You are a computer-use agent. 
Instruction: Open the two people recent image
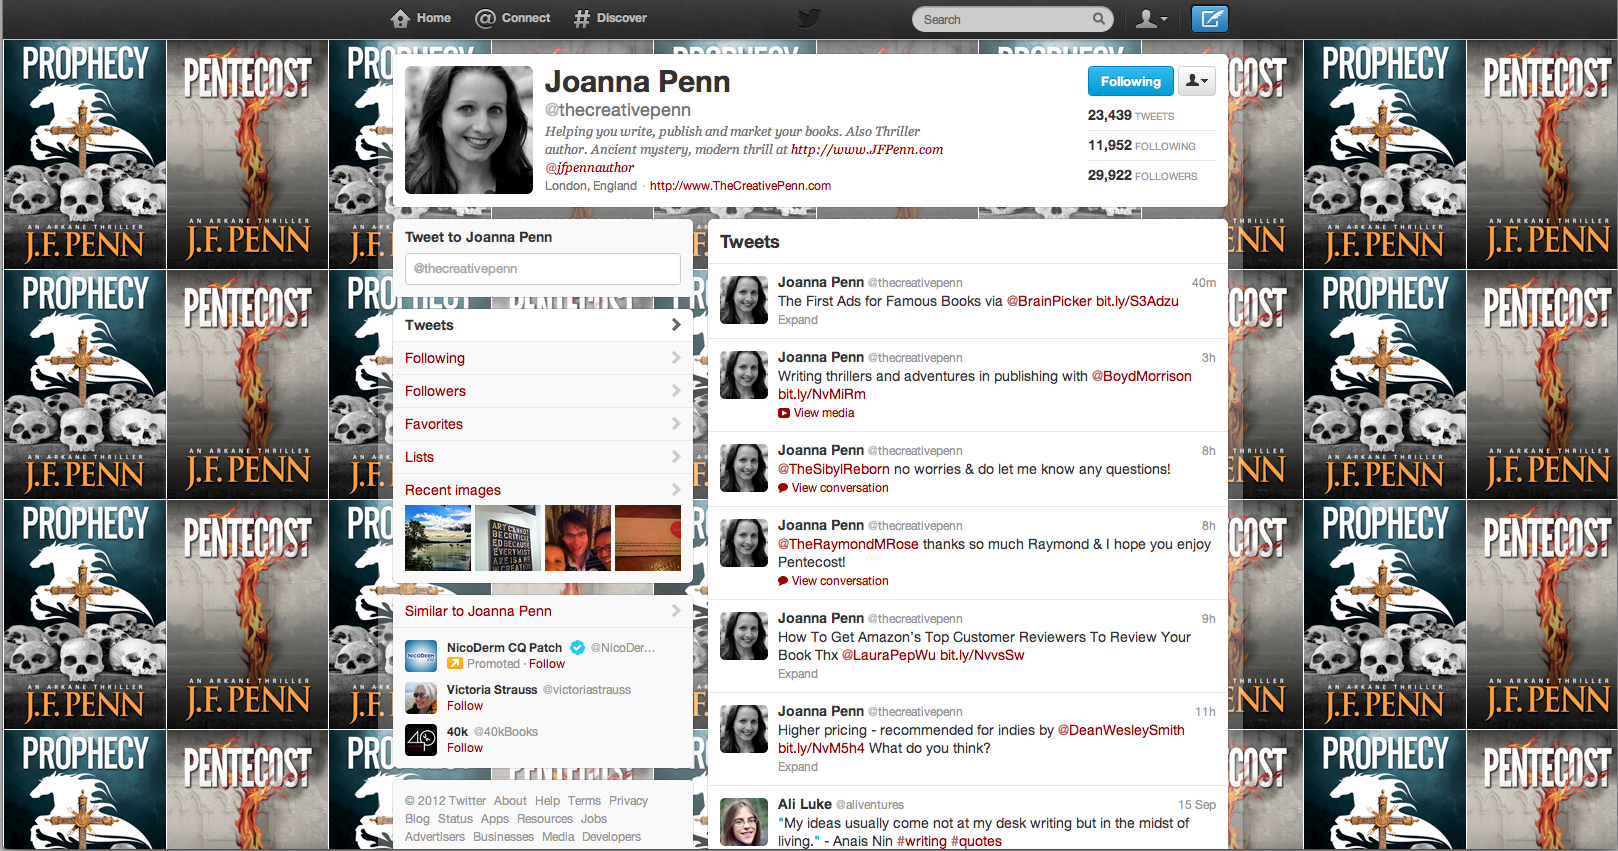[x=578, y=538]
